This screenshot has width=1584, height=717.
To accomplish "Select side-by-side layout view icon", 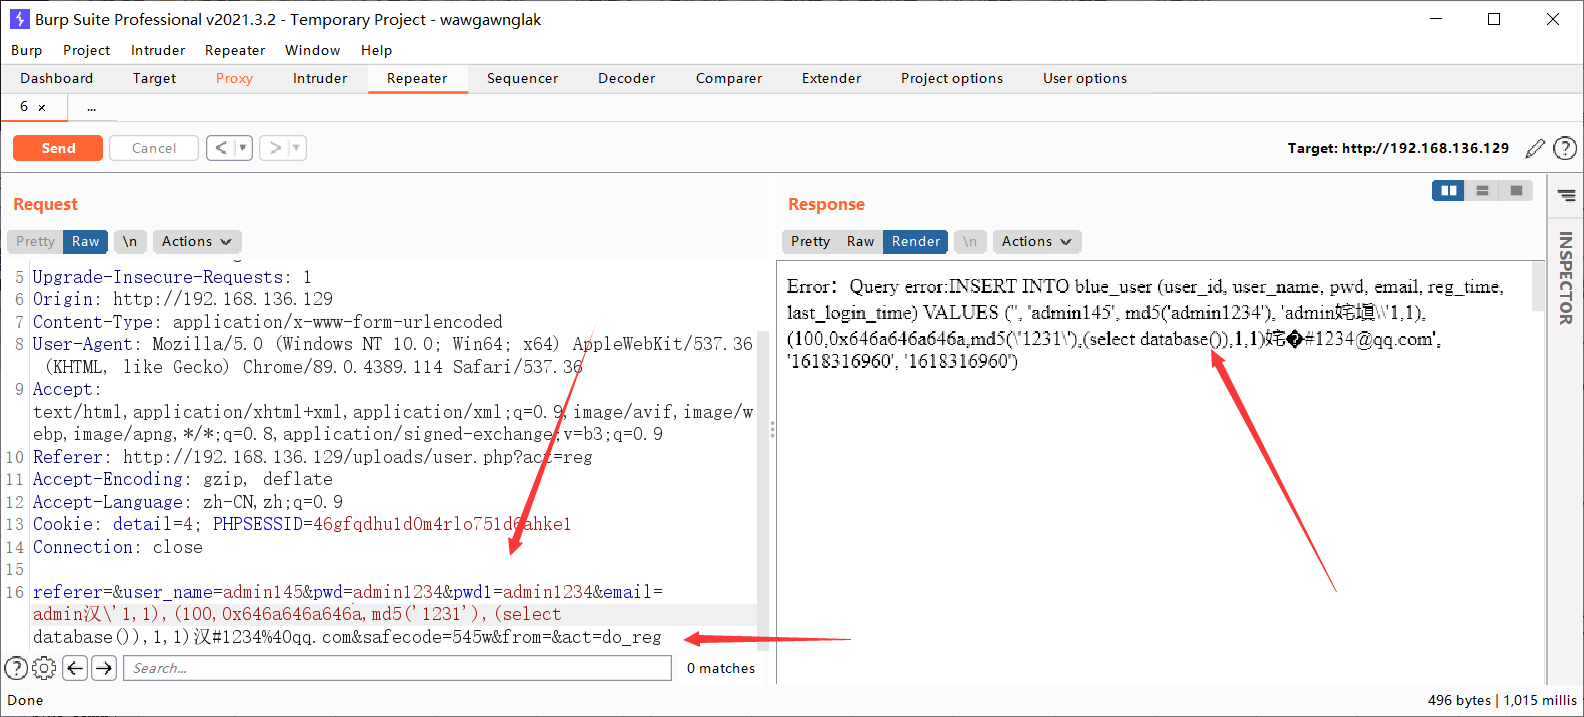I will [1448, 190].
